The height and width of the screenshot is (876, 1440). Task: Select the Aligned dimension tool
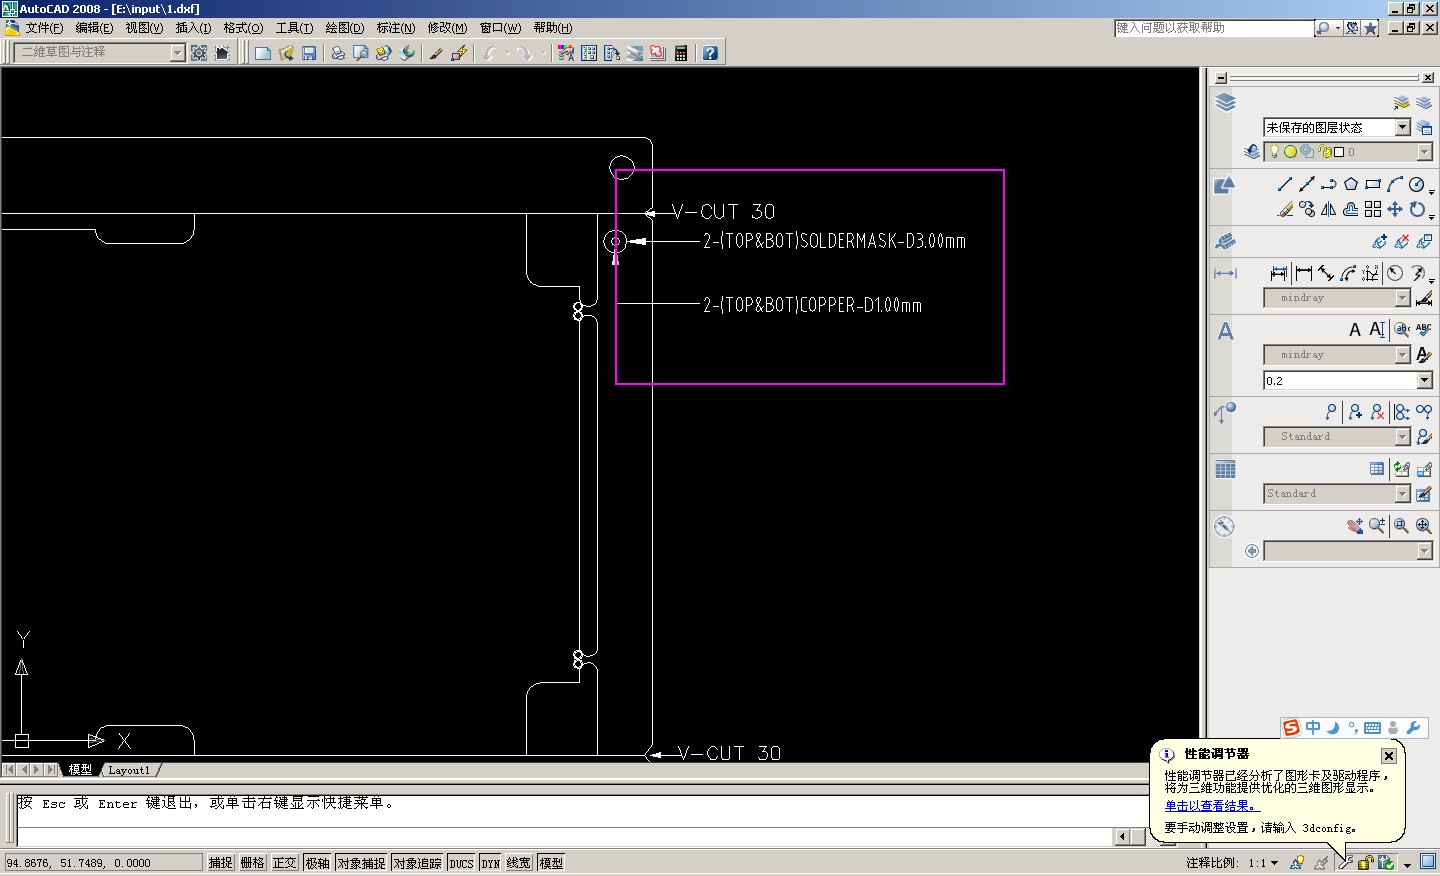[x=1326, y=273]
